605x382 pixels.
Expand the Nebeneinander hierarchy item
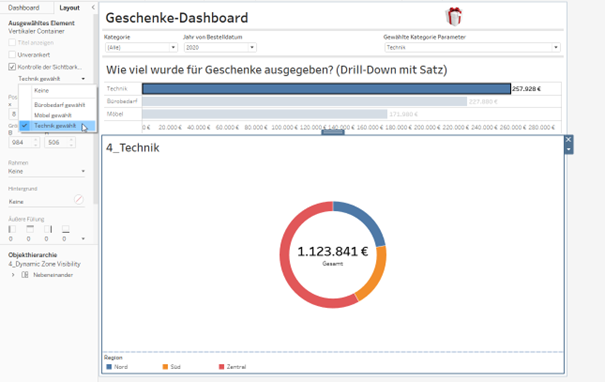[13, 275]
